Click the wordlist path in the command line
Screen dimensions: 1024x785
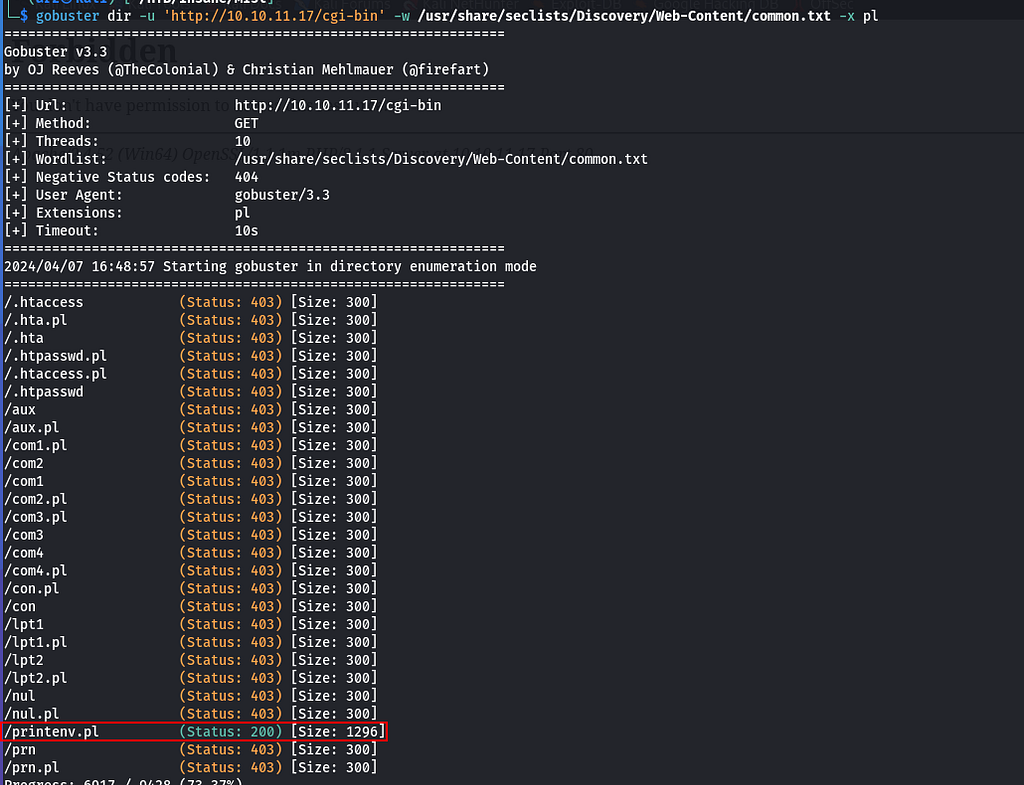(624, 16)
